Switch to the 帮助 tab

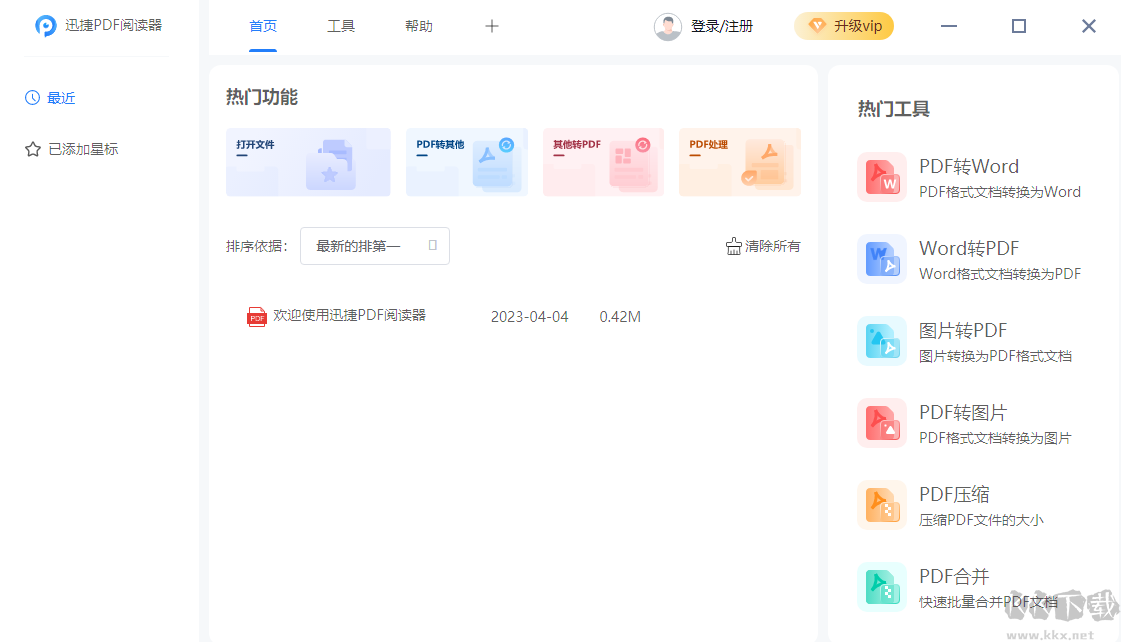[x=419, y=26]
